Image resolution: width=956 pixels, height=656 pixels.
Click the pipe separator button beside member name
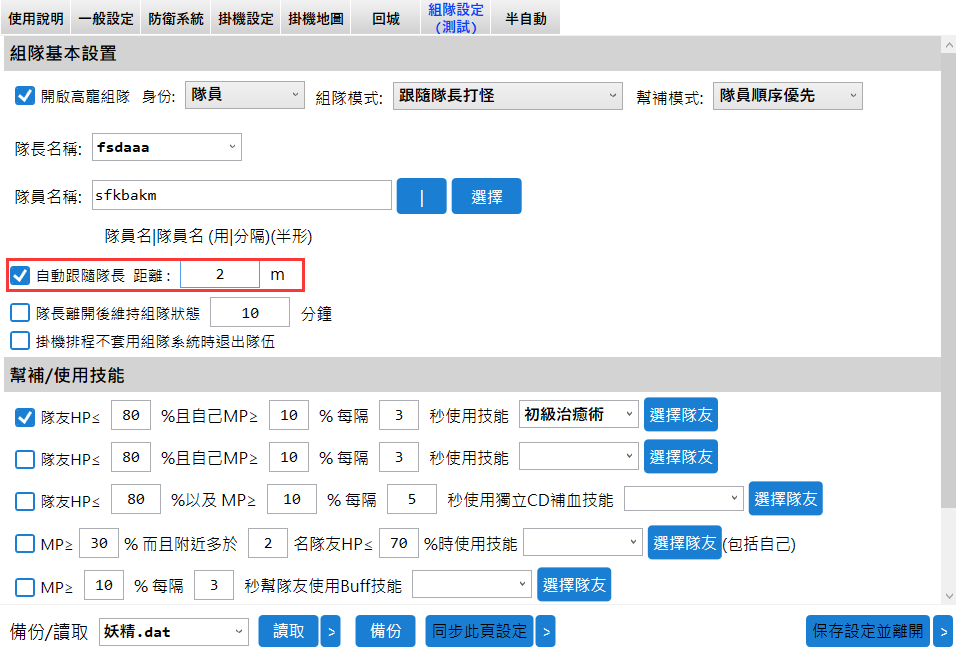[x=421, y=197]
